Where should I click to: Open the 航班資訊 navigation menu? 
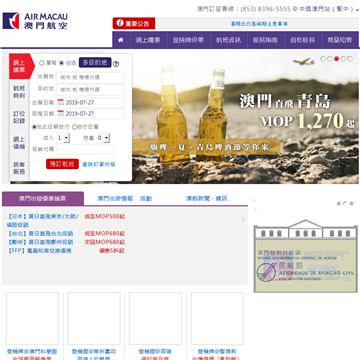(228, 40)
